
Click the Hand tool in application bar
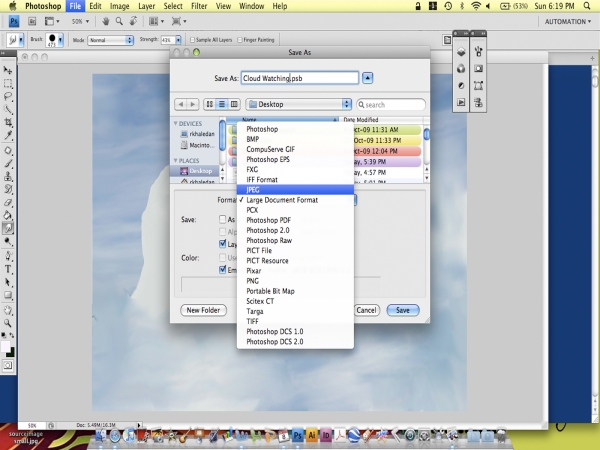(x=106, y=21)
